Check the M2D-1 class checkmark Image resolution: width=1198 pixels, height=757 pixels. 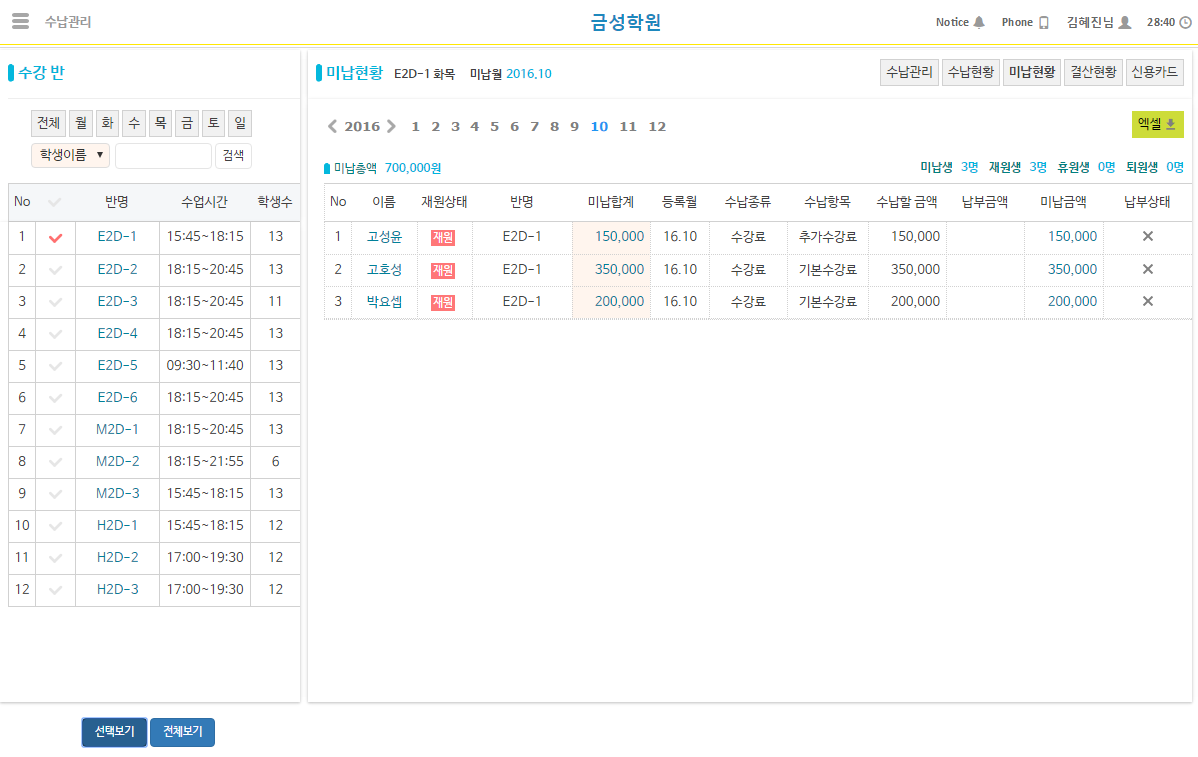[55, 430]
